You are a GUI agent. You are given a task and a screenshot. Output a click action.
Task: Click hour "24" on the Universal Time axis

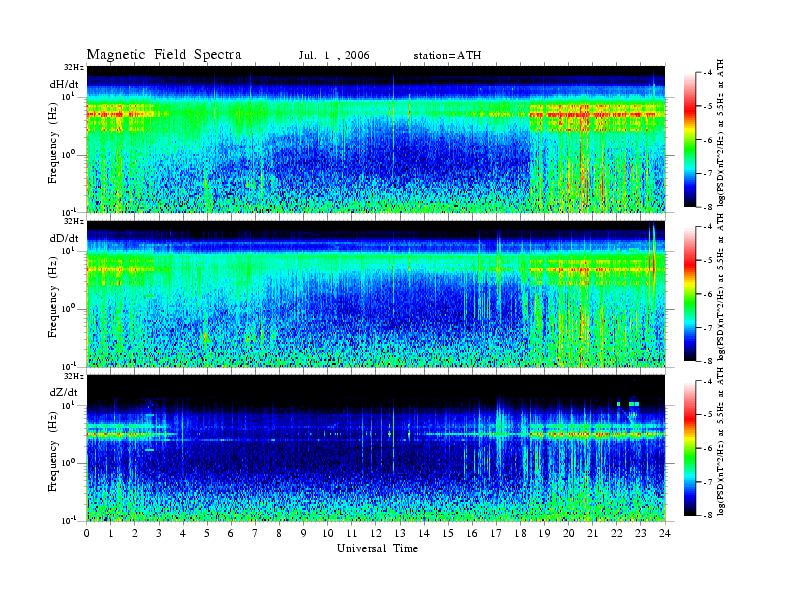(x=665, y=533)
